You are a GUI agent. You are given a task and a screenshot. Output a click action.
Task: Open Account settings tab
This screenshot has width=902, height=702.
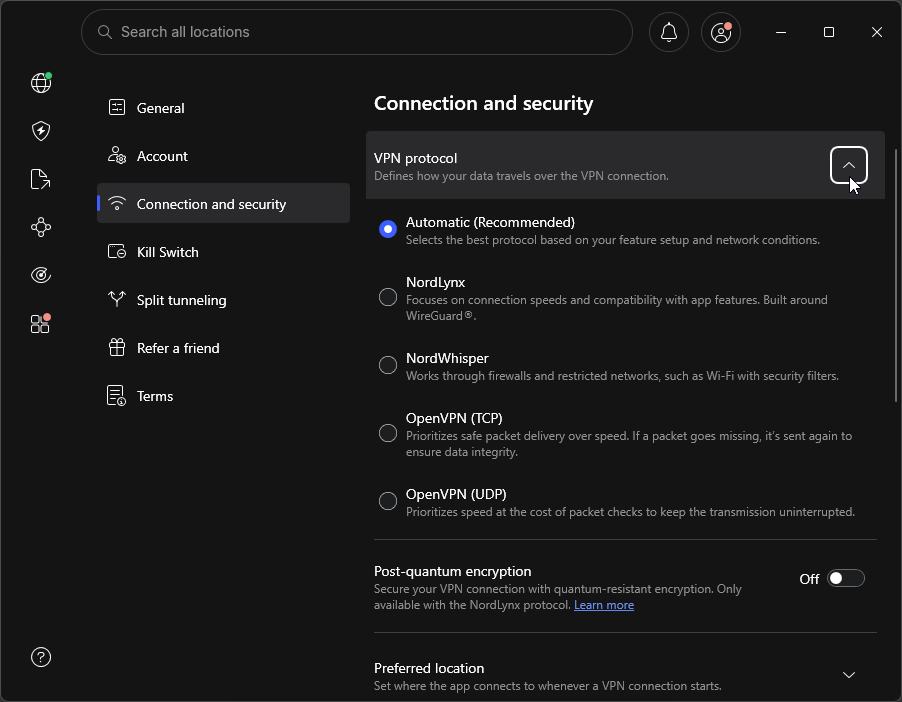[223, 155]
